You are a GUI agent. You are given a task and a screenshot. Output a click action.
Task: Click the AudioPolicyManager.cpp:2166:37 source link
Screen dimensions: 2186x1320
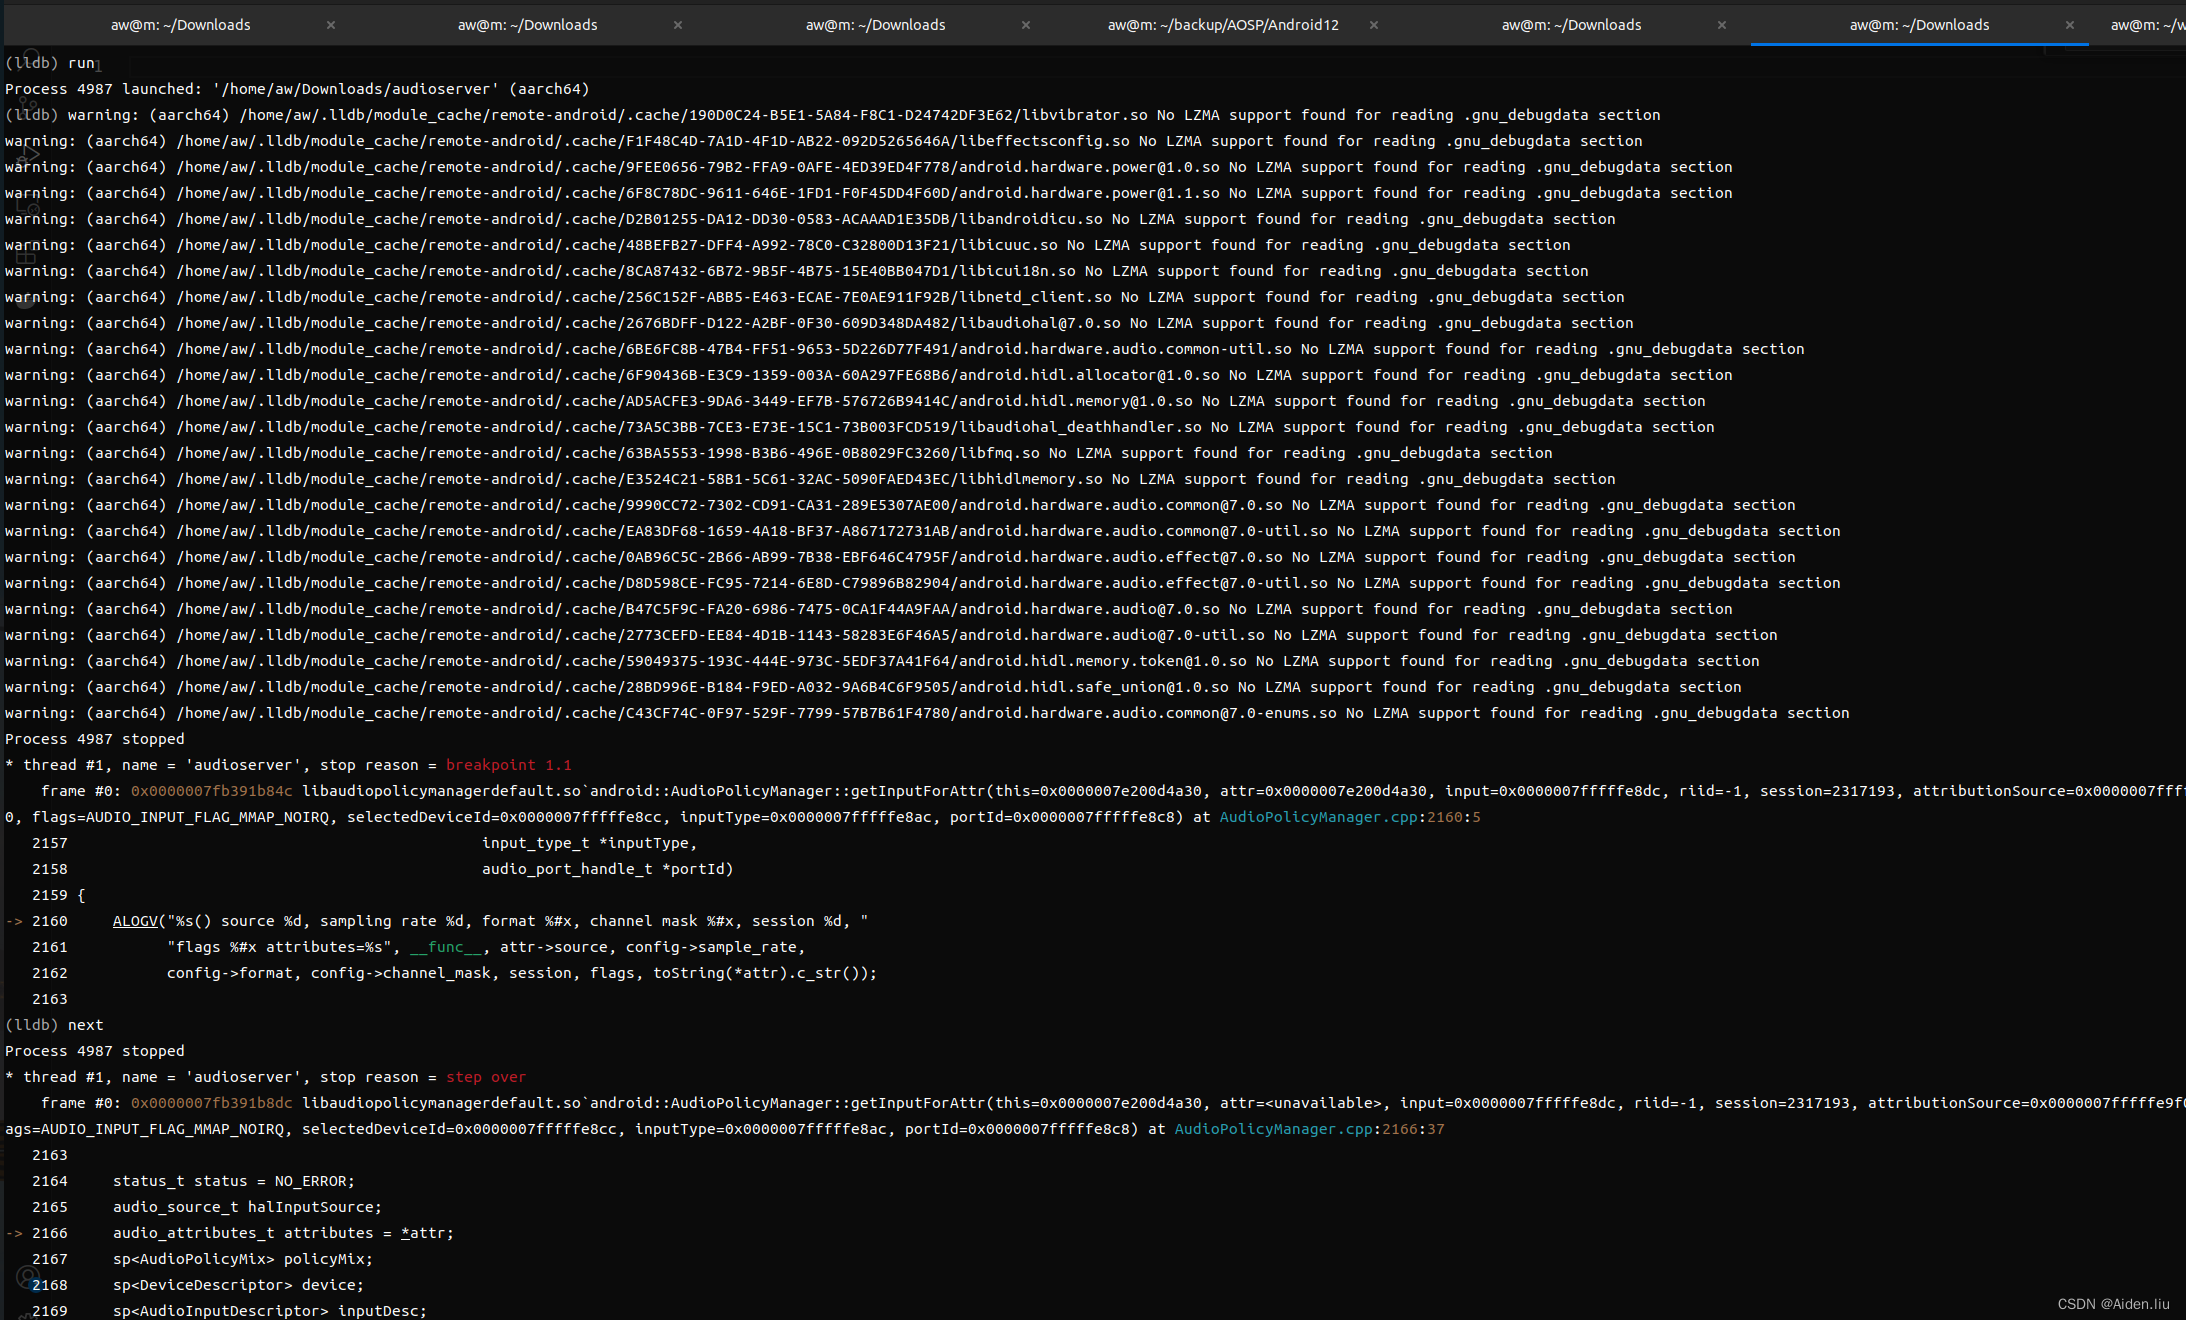pos(1308,1129)
